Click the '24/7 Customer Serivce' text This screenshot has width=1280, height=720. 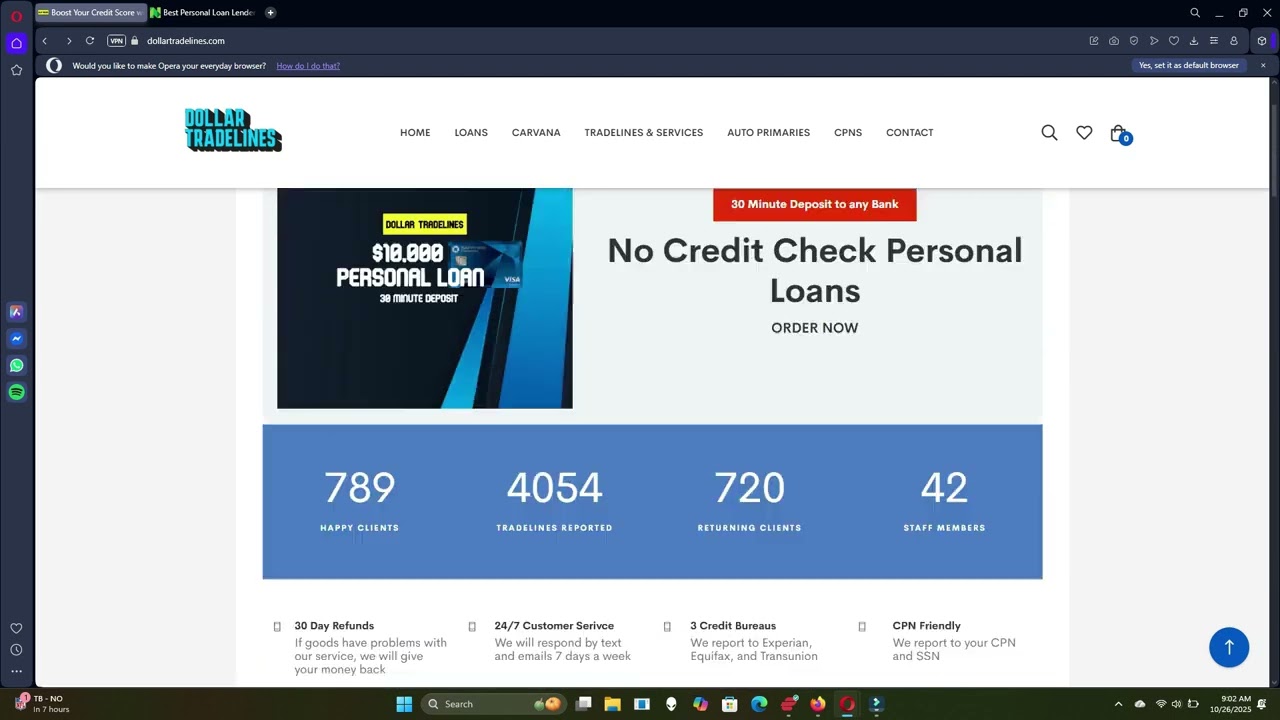click(x=554, y=626)
